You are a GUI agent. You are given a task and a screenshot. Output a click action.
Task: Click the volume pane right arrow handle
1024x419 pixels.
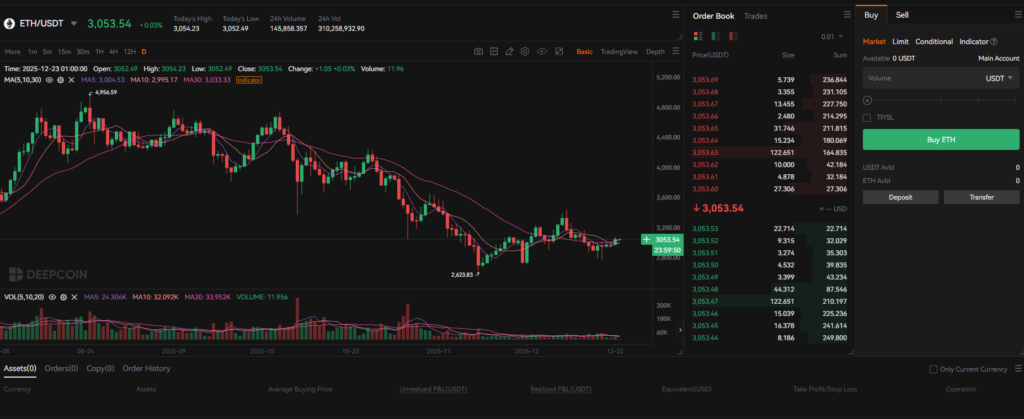coord(680,330)
